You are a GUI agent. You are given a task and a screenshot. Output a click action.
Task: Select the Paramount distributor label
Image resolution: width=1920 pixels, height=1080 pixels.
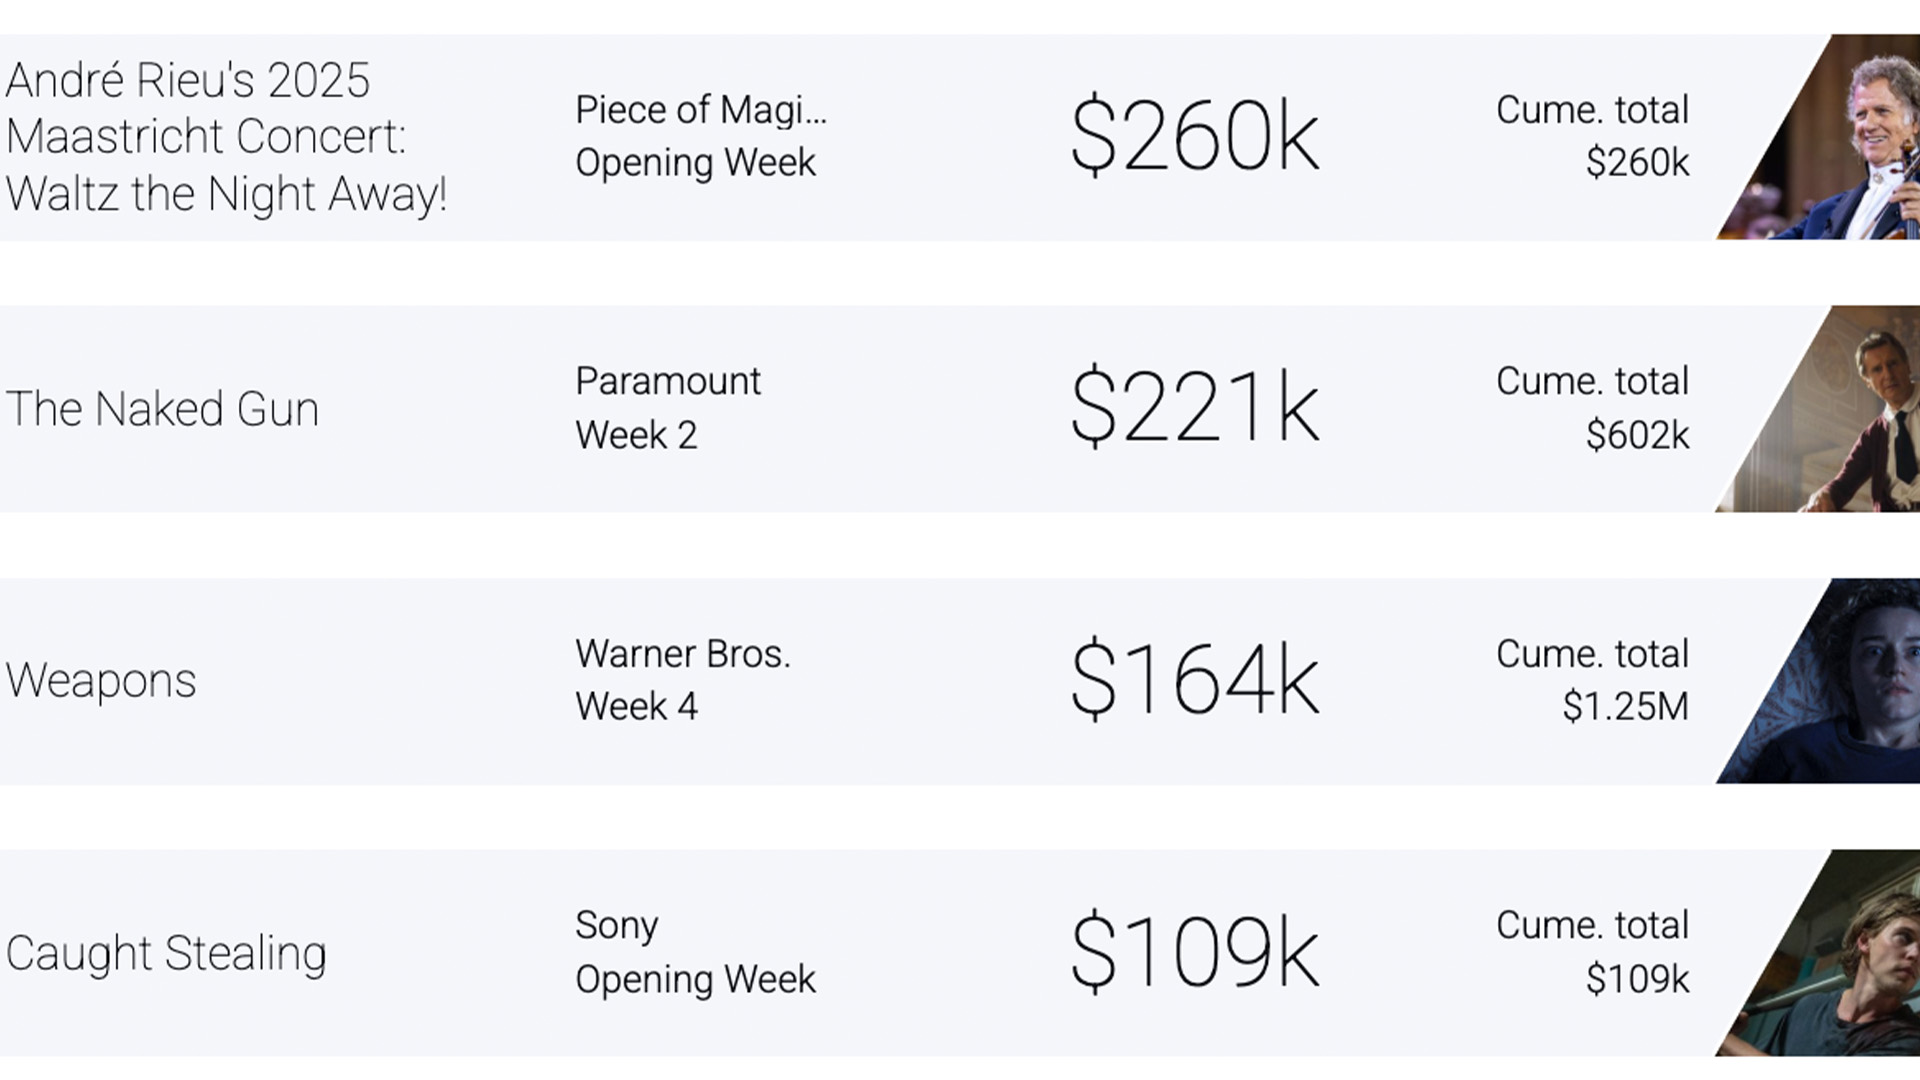point(668,381)
